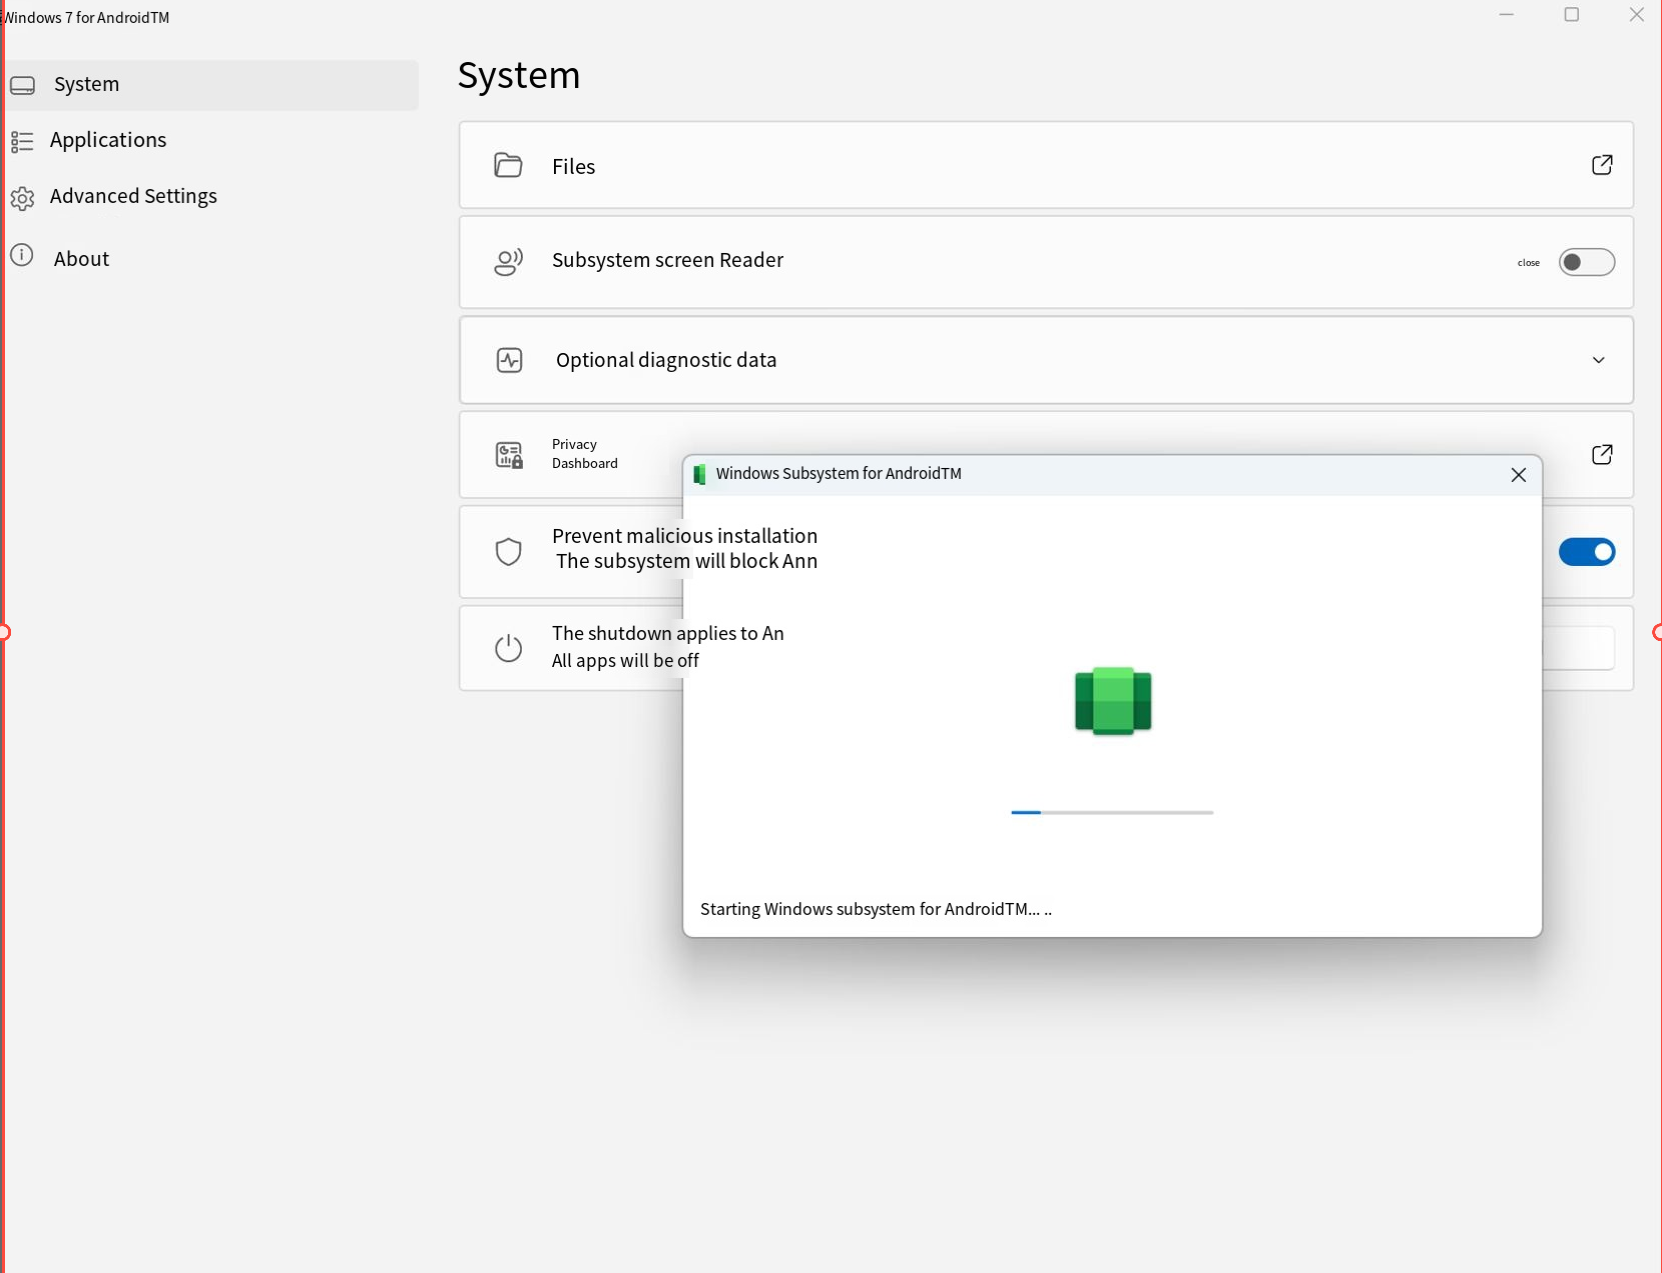Toggle the diagnostic data activity icon
1662x1273 pixels.
pos(510,360)
